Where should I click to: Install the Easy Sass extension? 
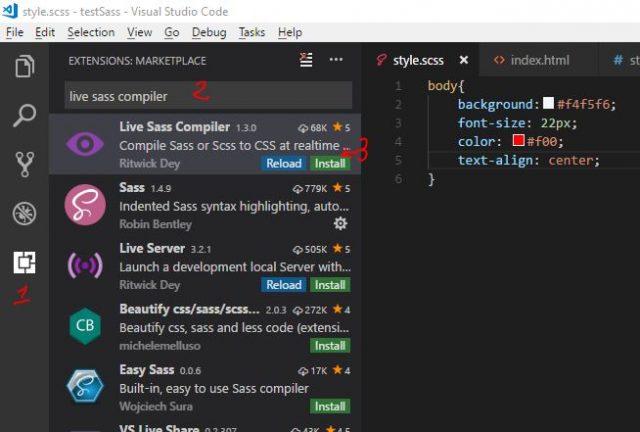click(330, 406)
